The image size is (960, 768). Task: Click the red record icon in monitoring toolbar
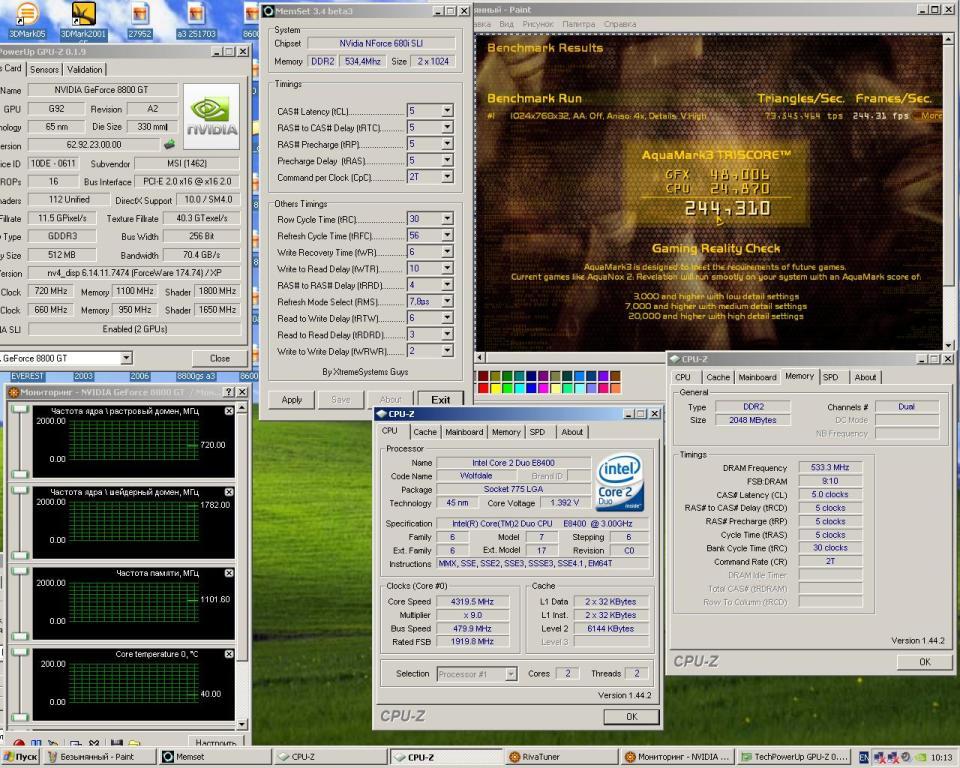(19, 743)
